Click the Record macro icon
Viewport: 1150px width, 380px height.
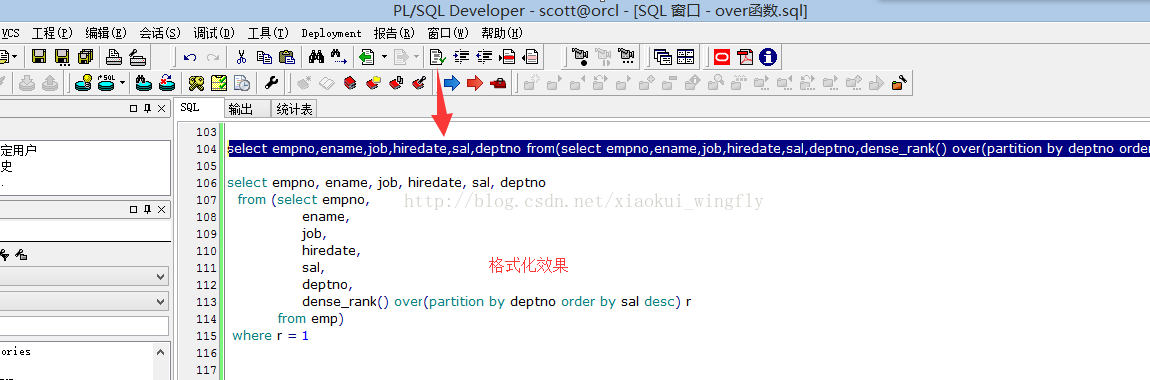pos(579,56)
